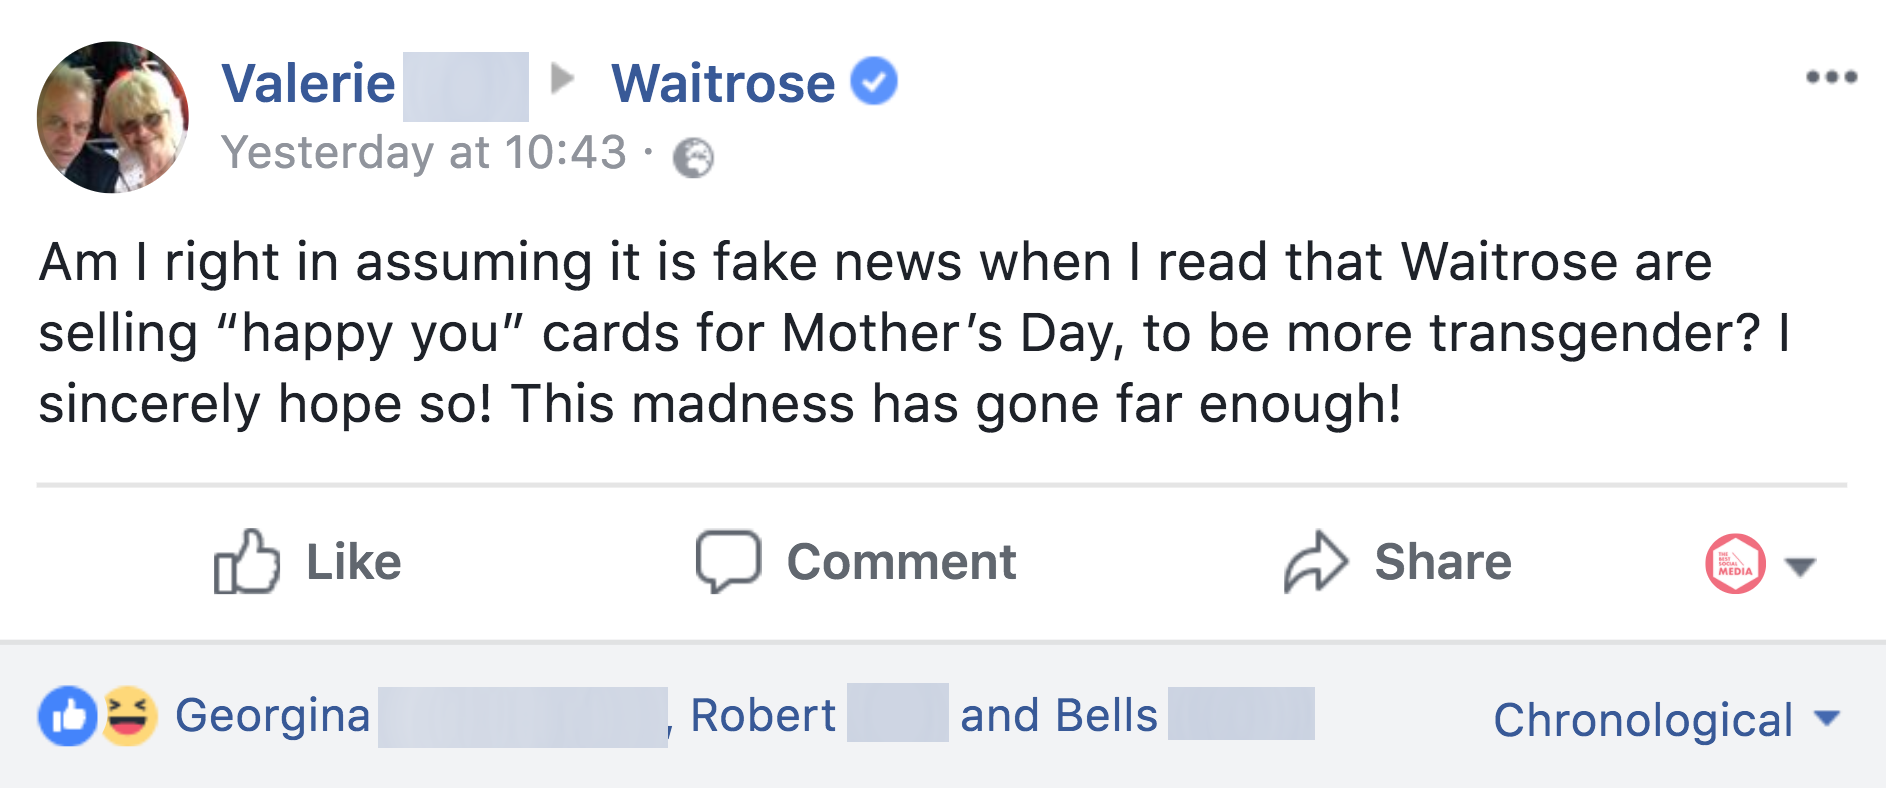Open Valerie's profile name link
Image resolution: width=1886 pixels, height=788 pixels.
pyautogui.click(x=308, y=83)
